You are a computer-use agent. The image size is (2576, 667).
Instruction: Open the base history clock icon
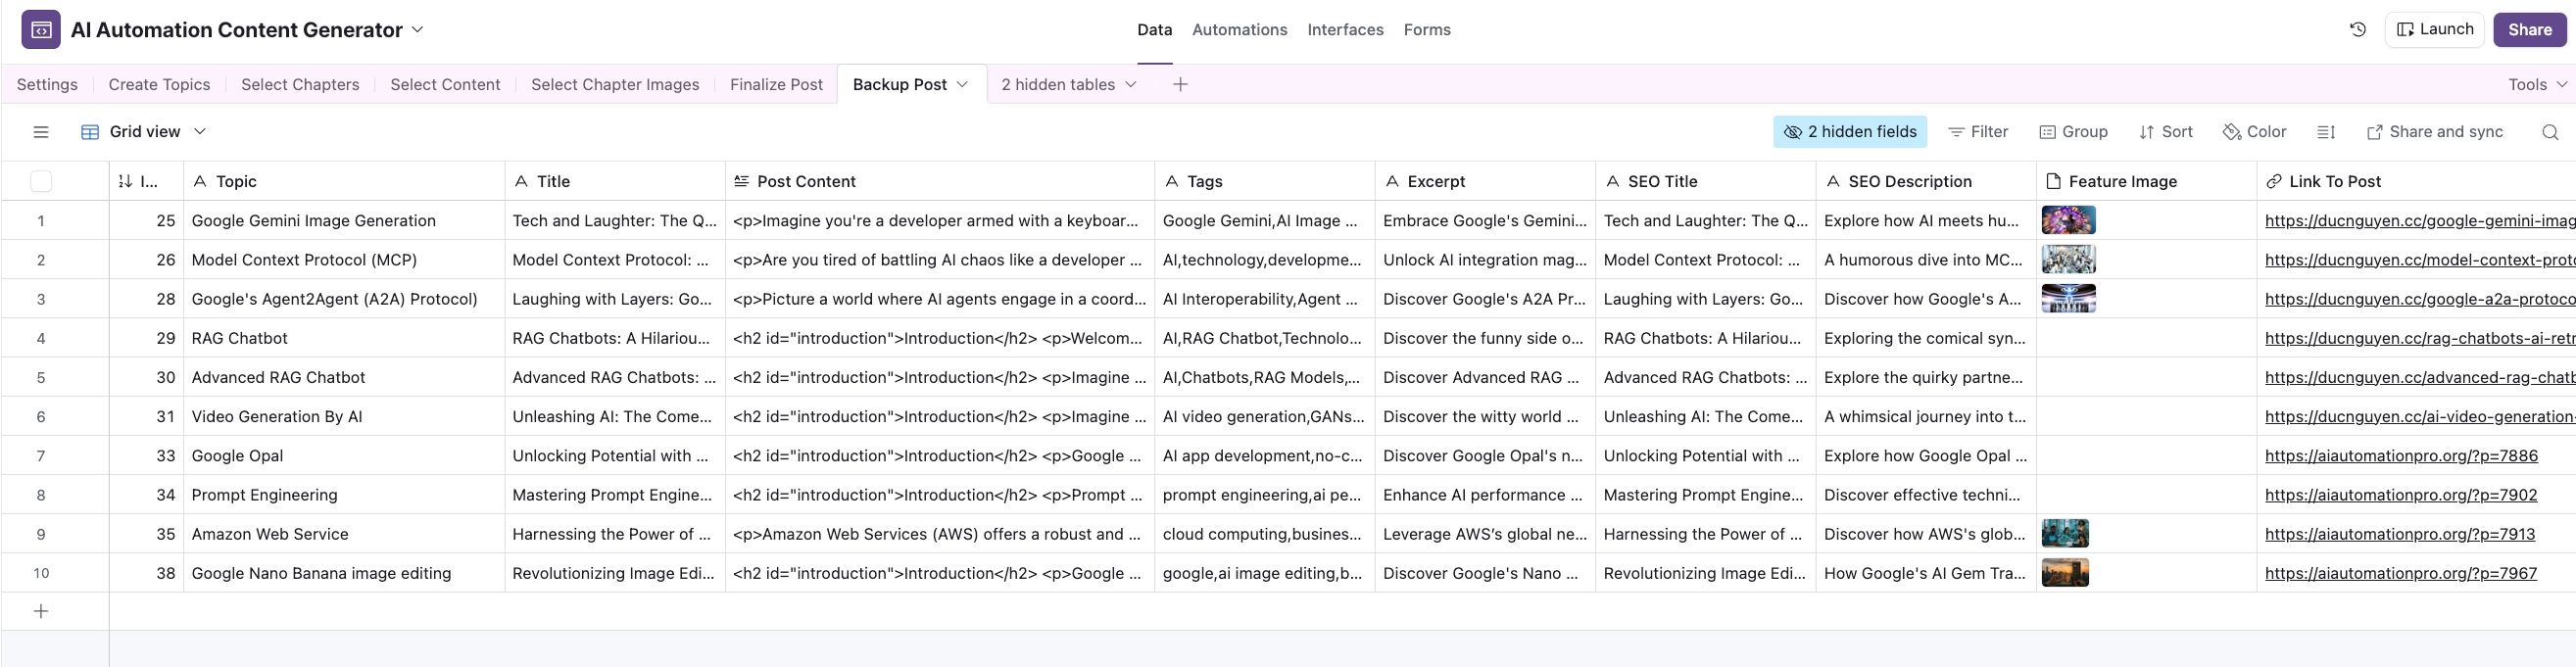tap(2357, 30)
